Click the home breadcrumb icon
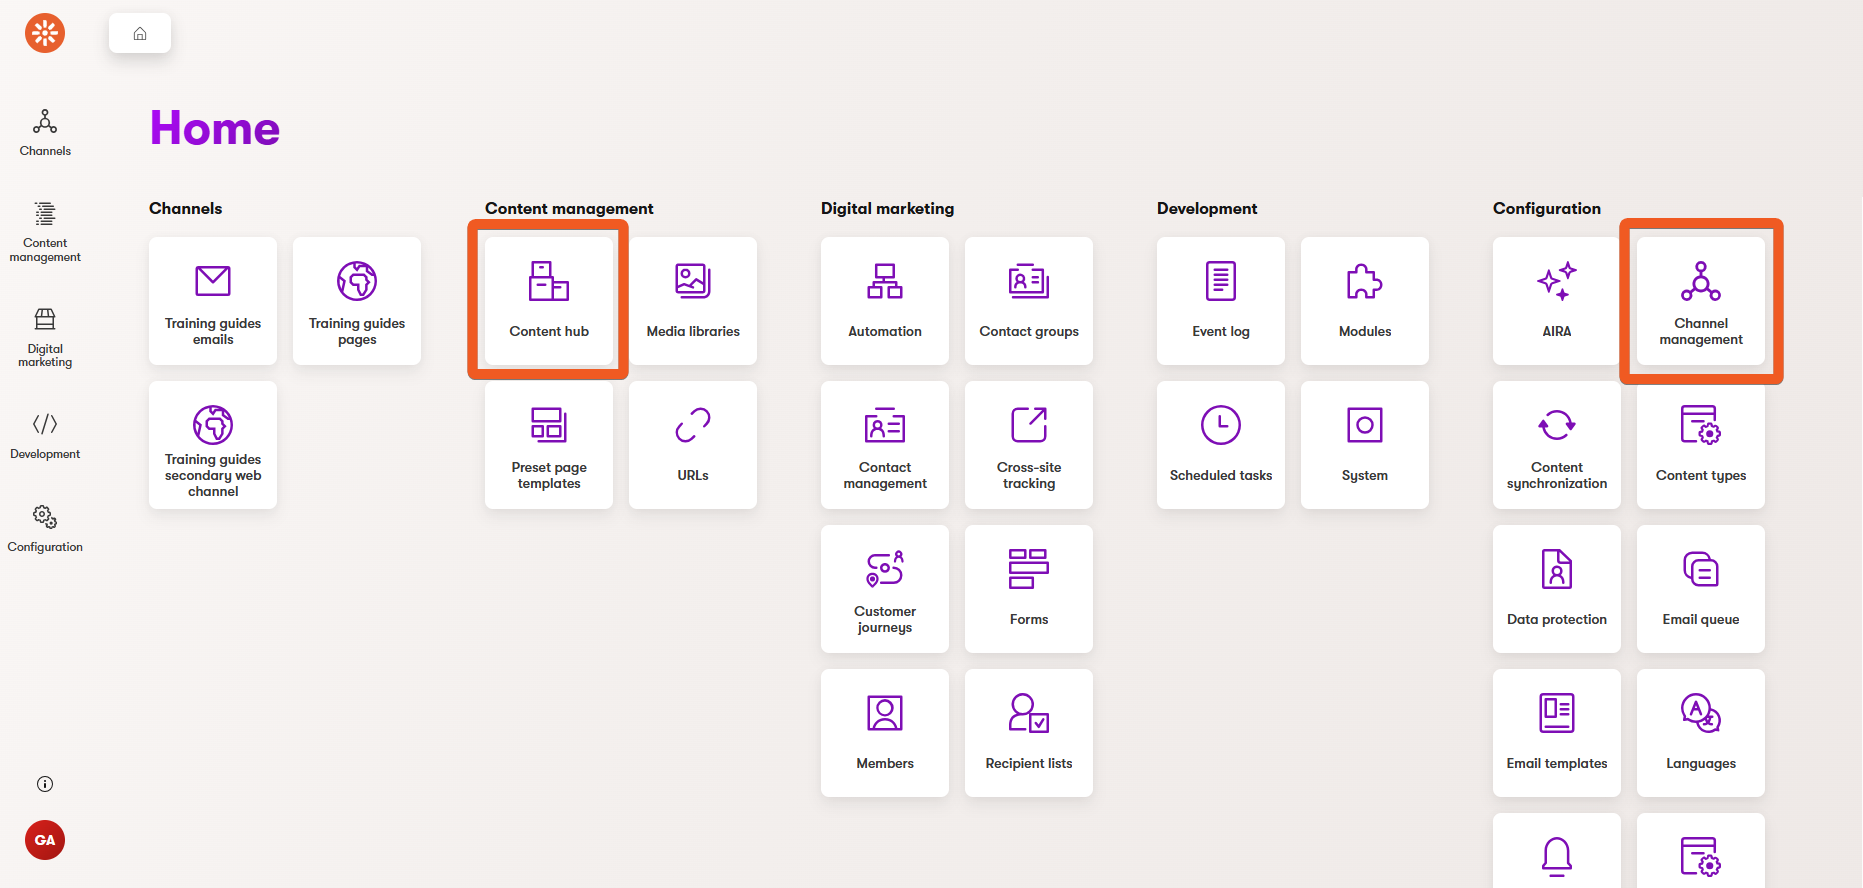1863x888 pixels. tap(140, 34)
